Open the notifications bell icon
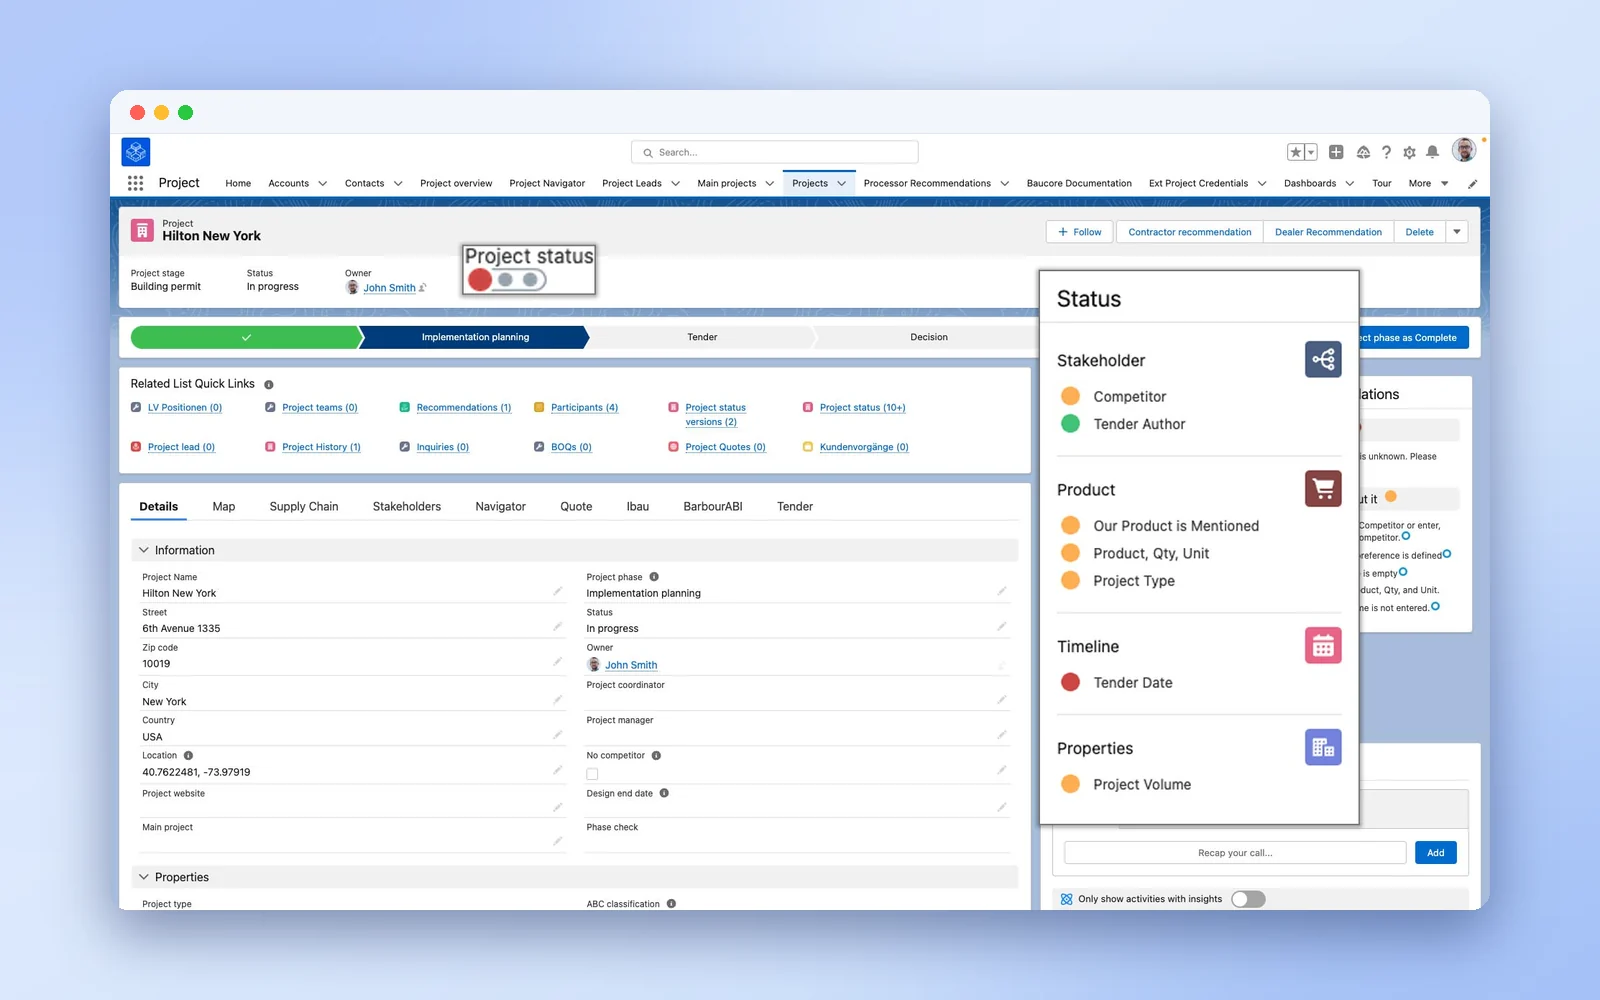1600x1000 pixels. (1432, 152)
